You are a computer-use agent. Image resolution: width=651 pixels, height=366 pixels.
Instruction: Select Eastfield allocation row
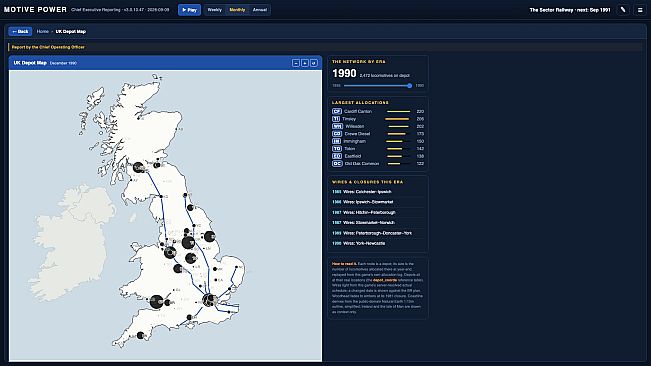[x=378, y=156]
